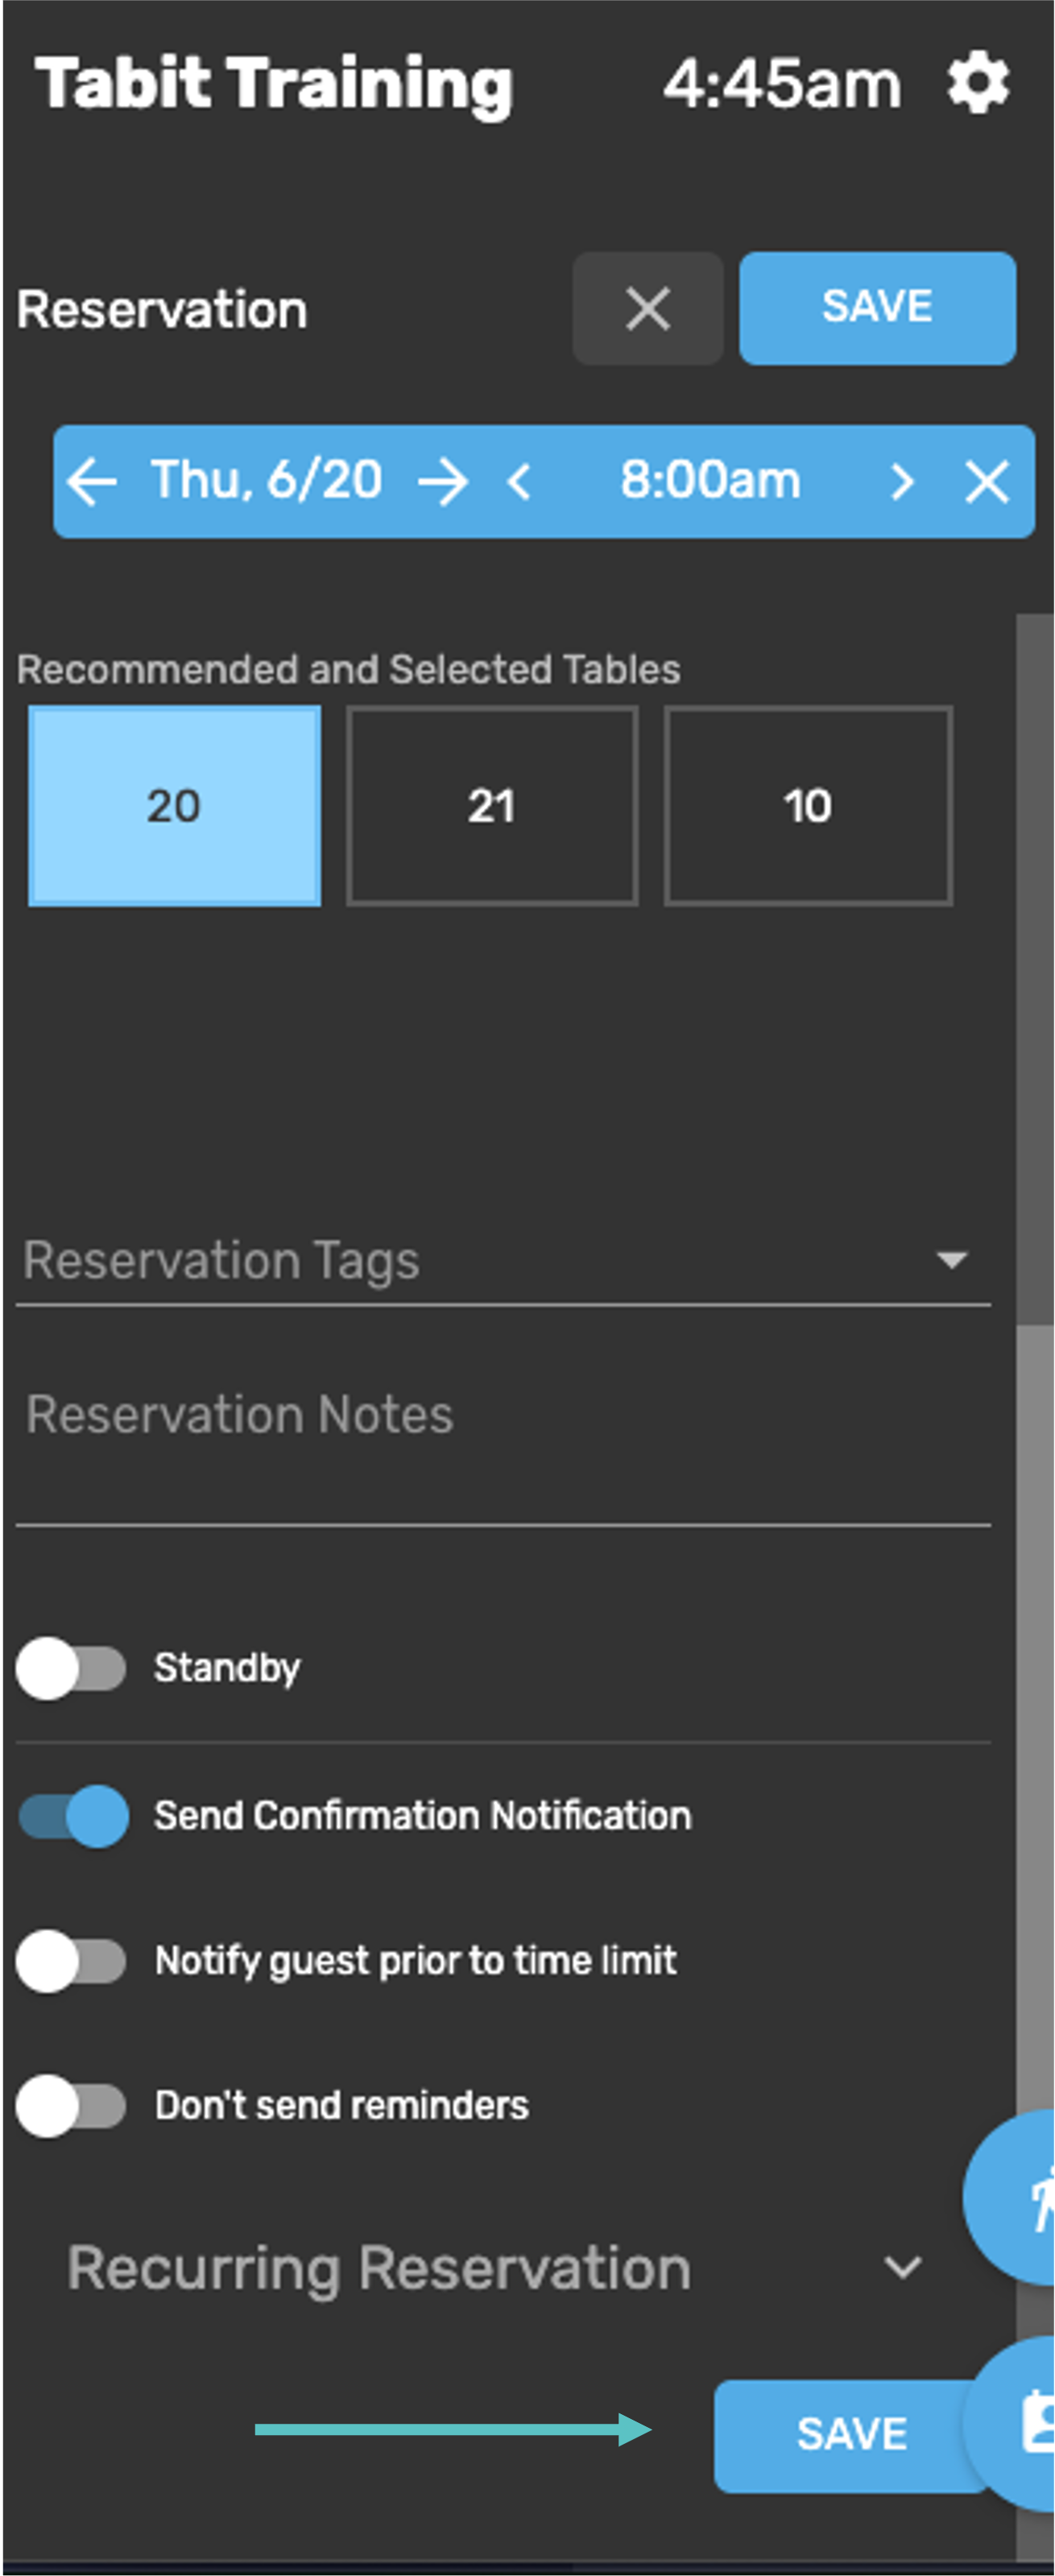Select earlier time chevron
Screen dimensions: 1055x2576
click(x=518, y=481)
